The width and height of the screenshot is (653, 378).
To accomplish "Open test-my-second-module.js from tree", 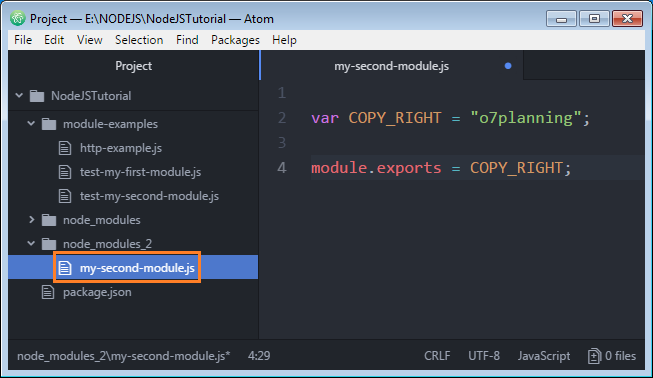I will (x=149, y=196).
